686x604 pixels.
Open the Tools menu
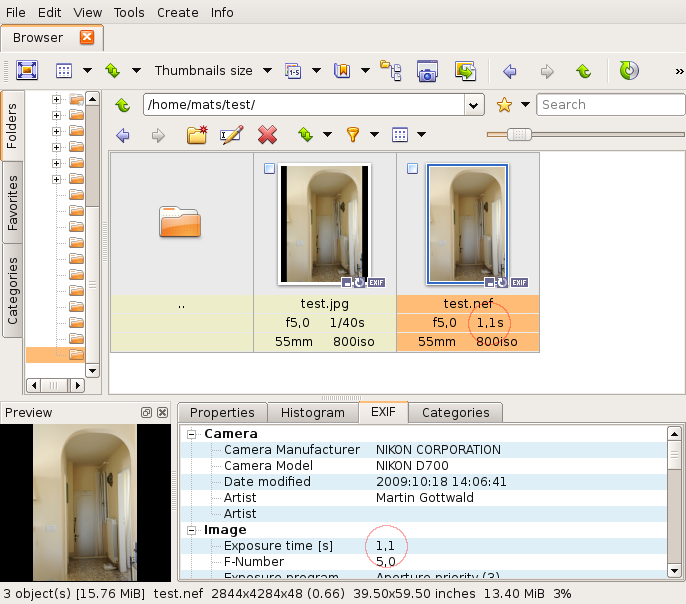click(129, 13)
